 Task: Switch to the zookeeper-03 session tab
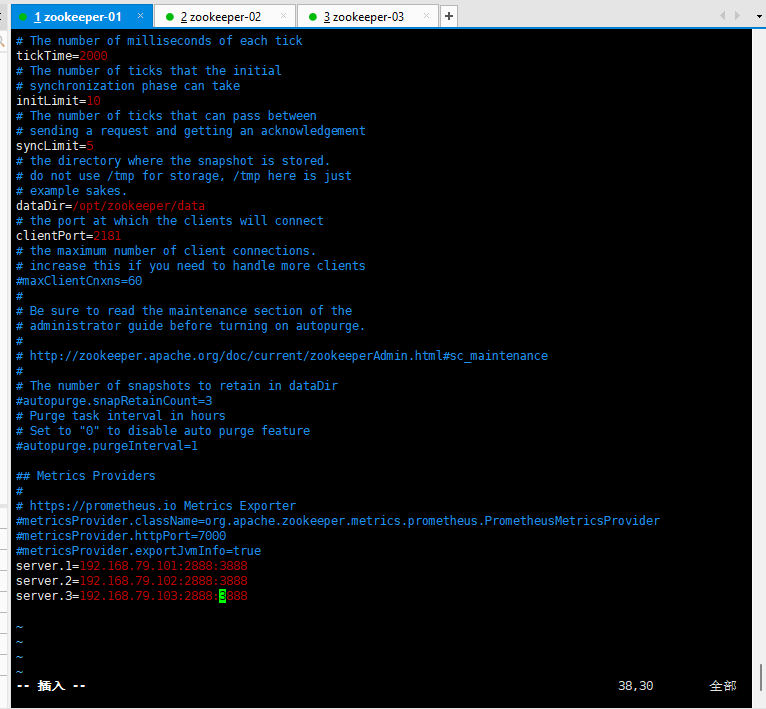point(367,17)
